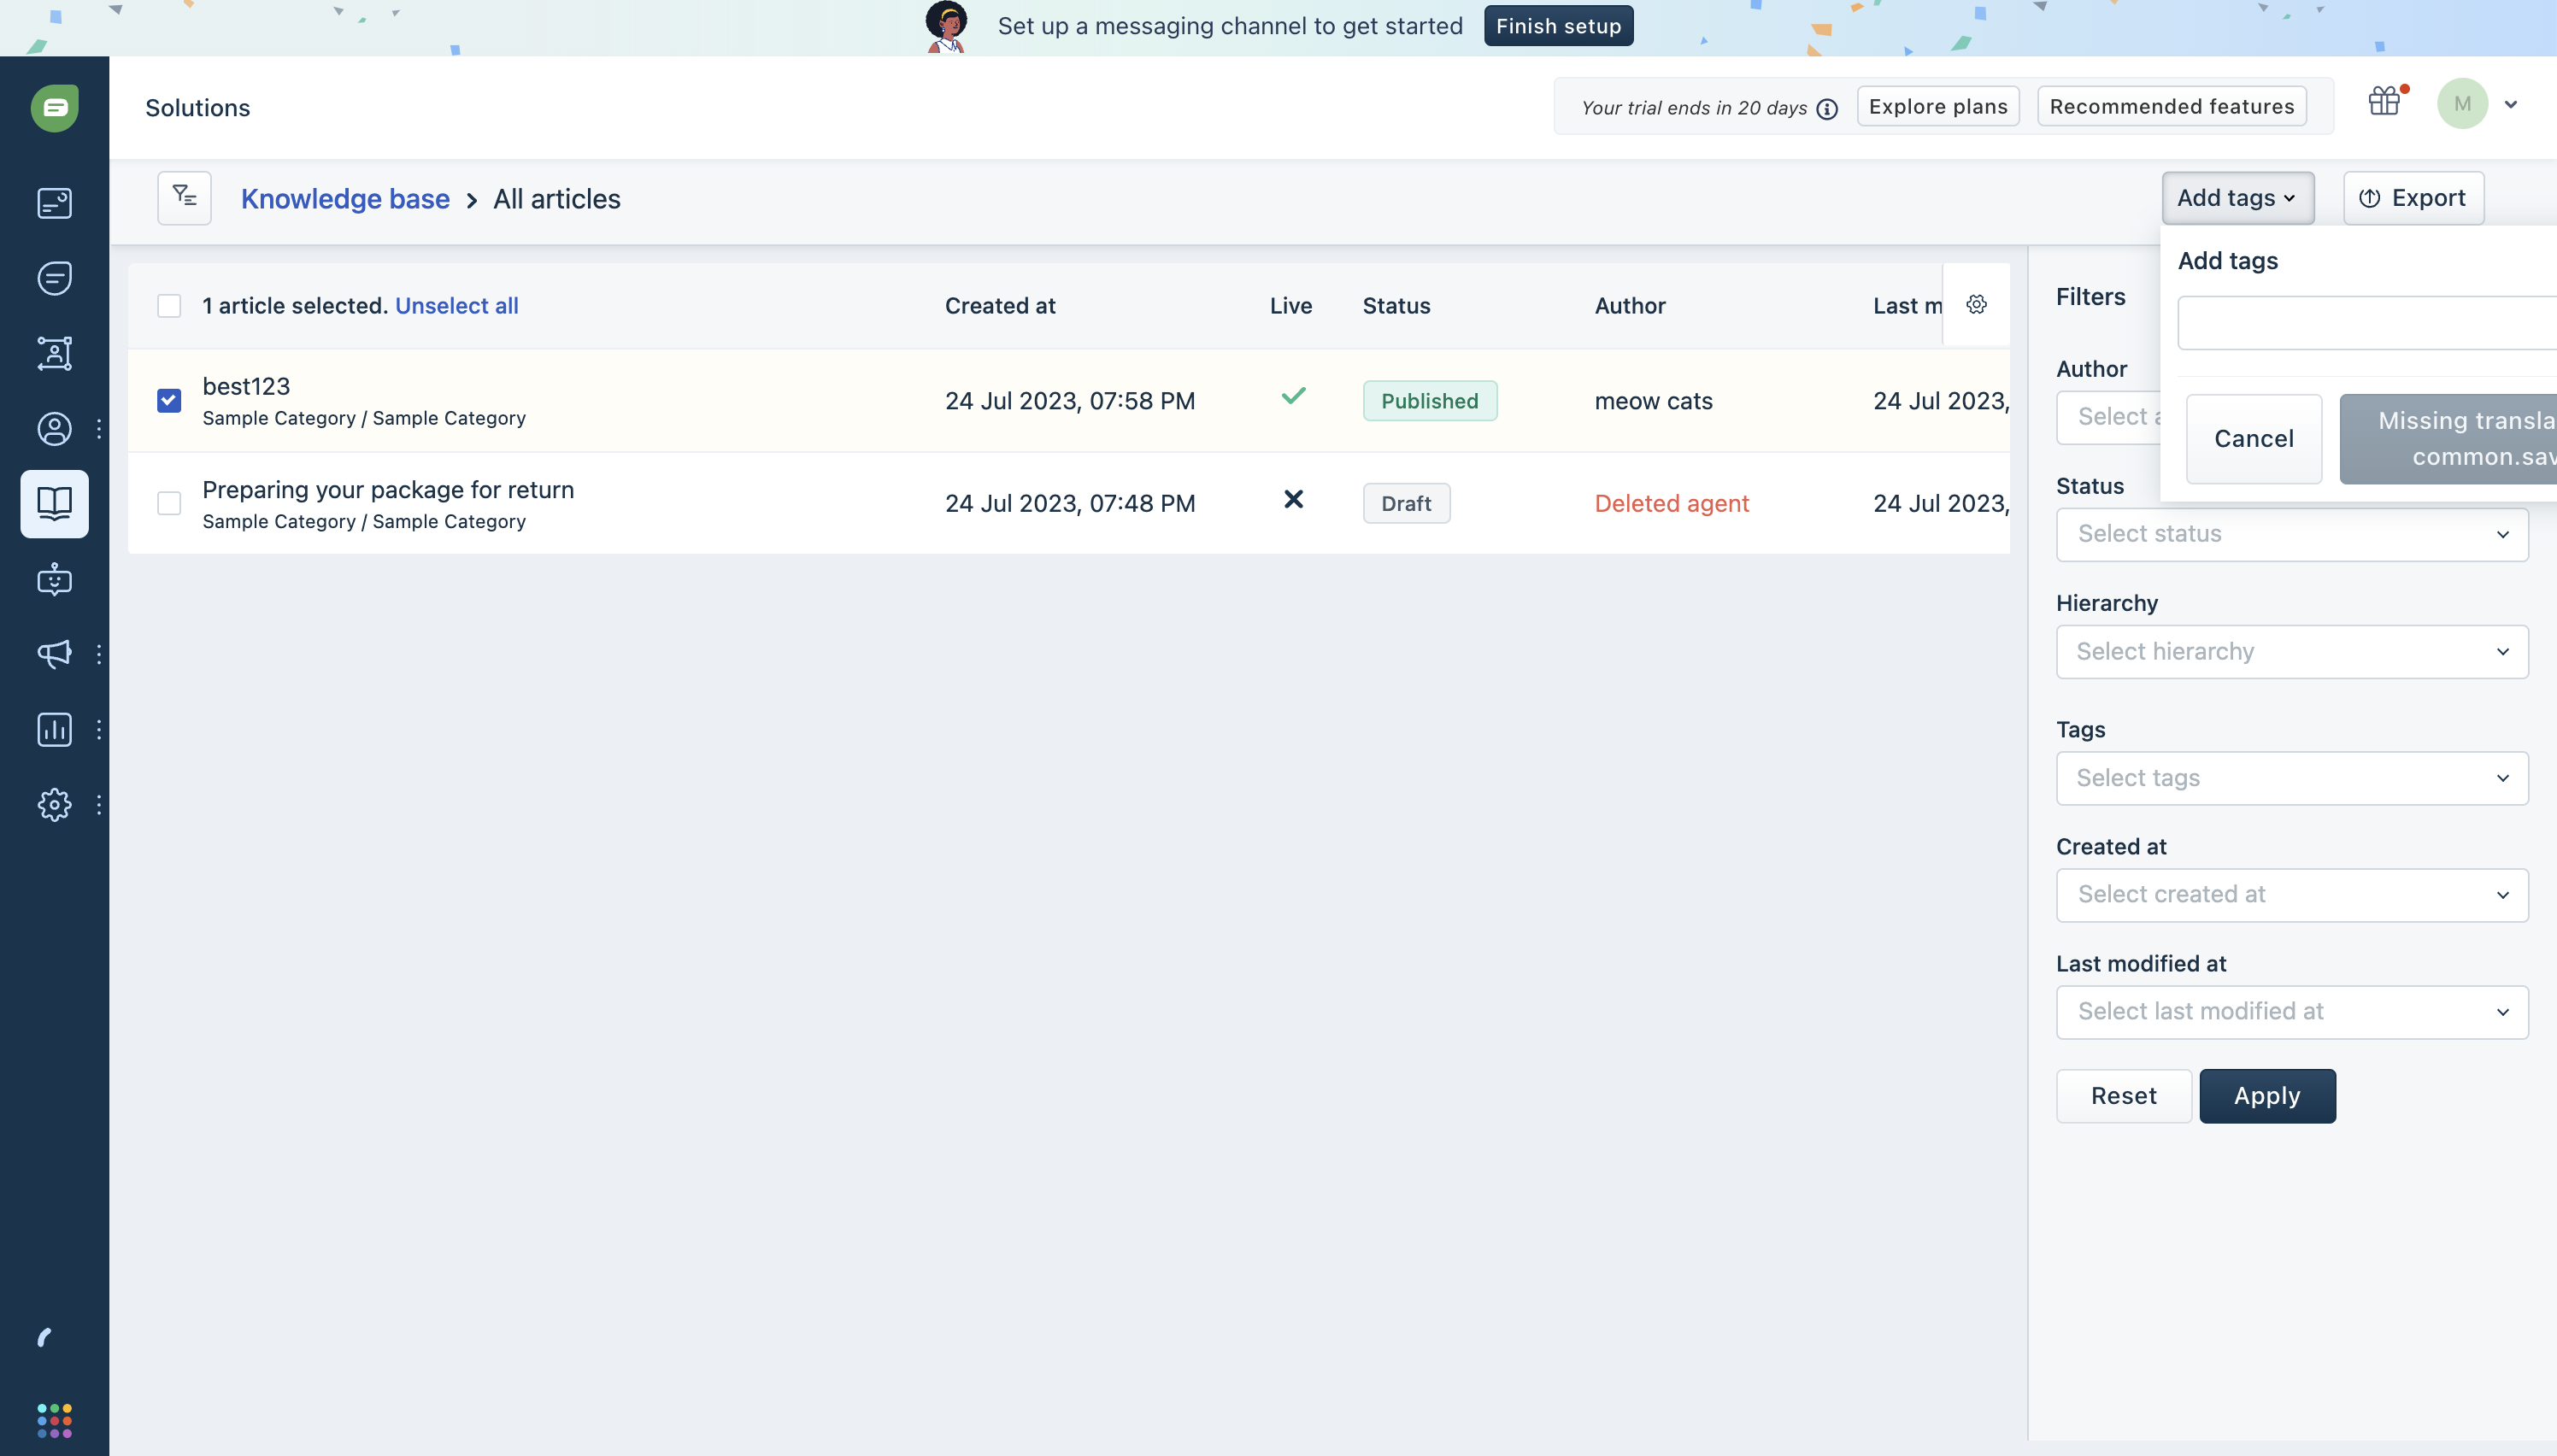The height and width of the screenshot is (1456, 2557).
Task: Click the folder tree toggle icon
Action: [184, 197]
